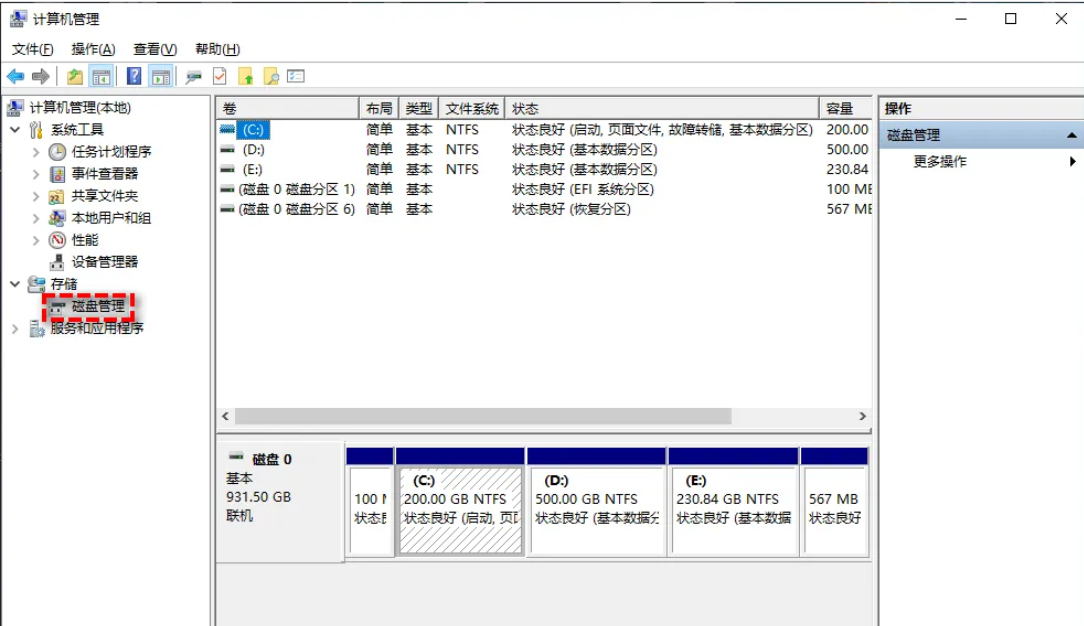
Task: Open the Help question mark icon
Action: pyautogui.click(x=133, y=77)
